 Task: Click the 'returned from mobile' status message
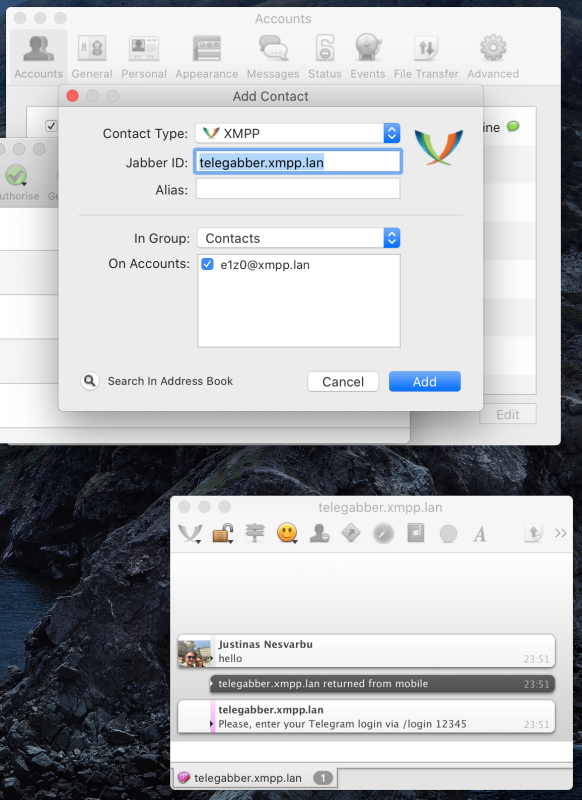pyautogui.click(x=383, y=684)
